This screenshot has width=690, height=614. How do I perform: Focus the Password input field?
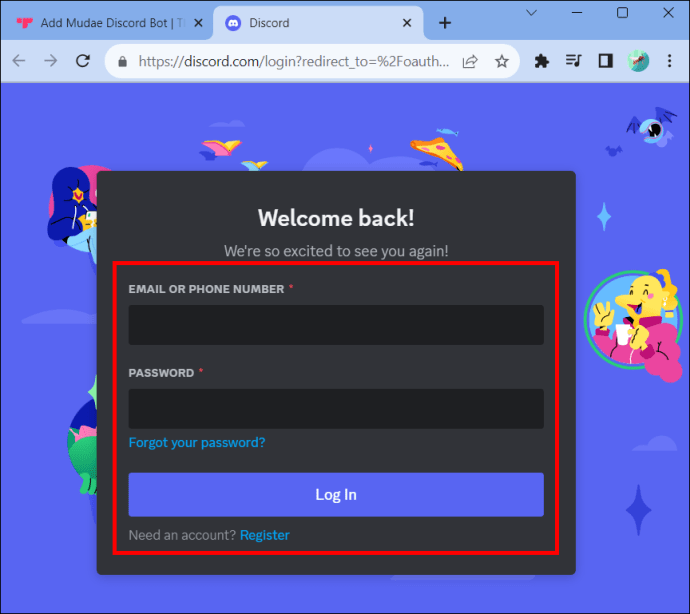click(x=336, y=408)
